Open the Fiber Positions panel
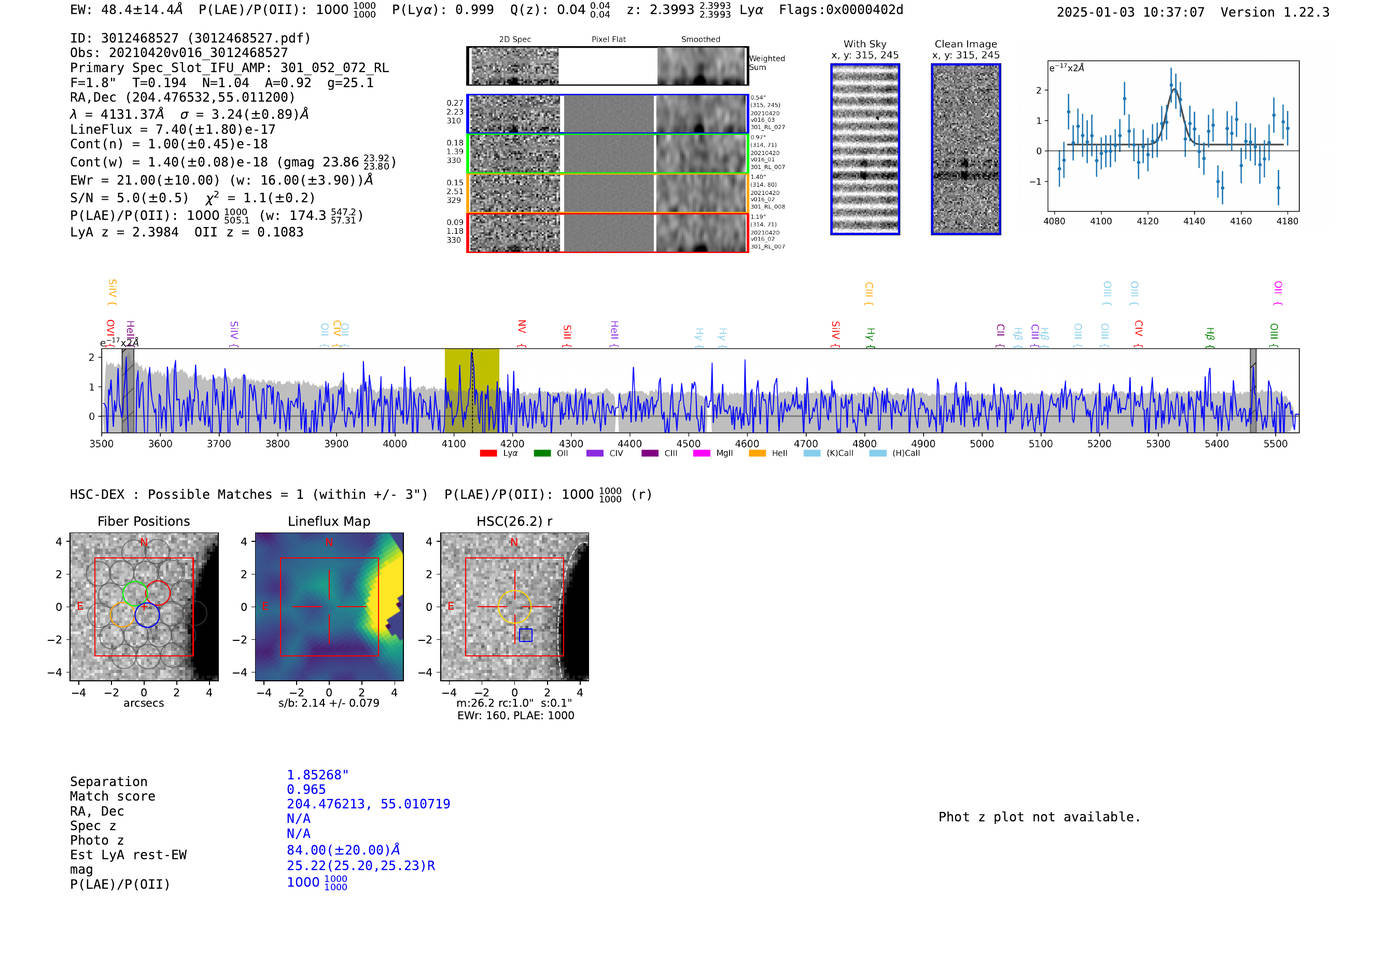Viewport: 1400px width, 953px height. [x=143, y=607]
